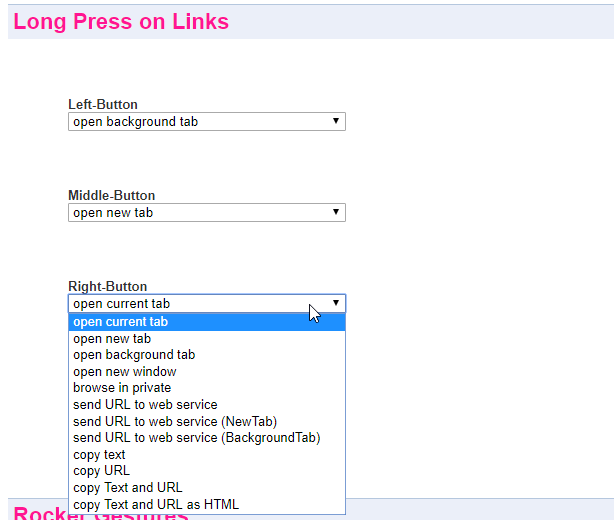The height and width of the screenshot is (520, 614).
Task: Select 'browse in private' option
Action: [x=207, y=388]
